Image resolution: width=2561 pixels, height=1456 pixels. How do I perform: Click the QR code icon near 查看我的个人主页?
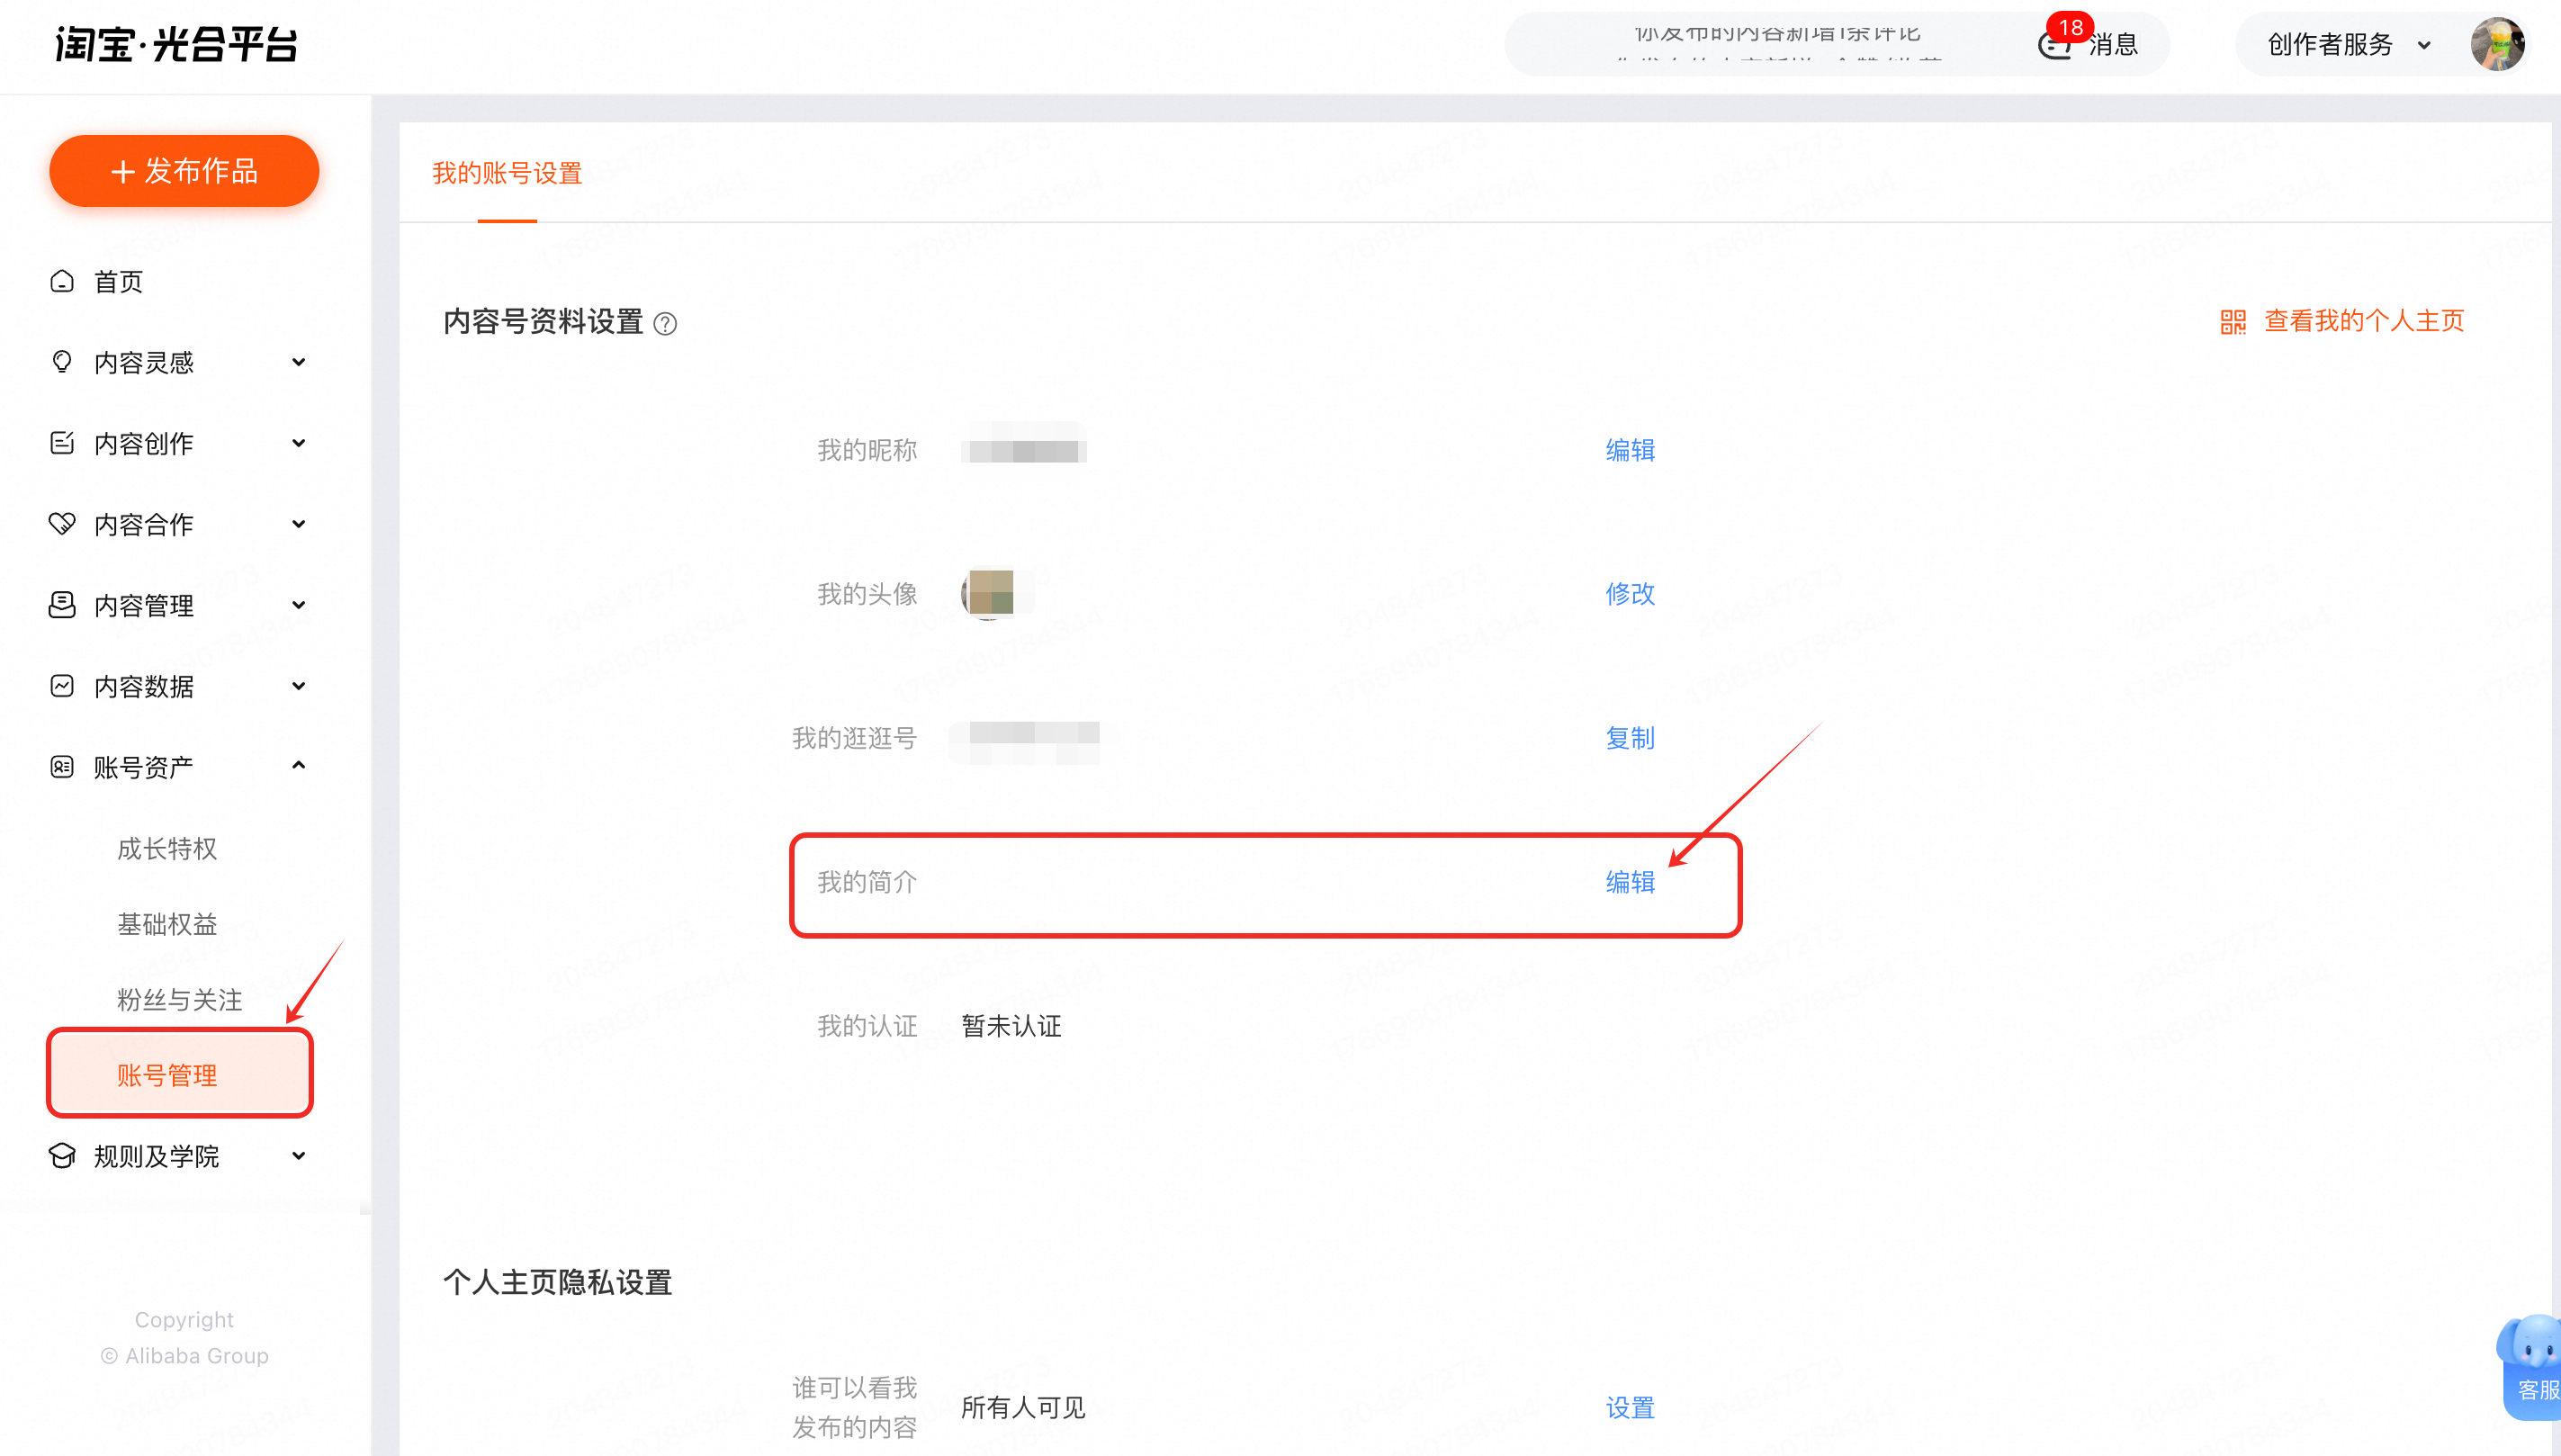click(x=2232, y=322)
